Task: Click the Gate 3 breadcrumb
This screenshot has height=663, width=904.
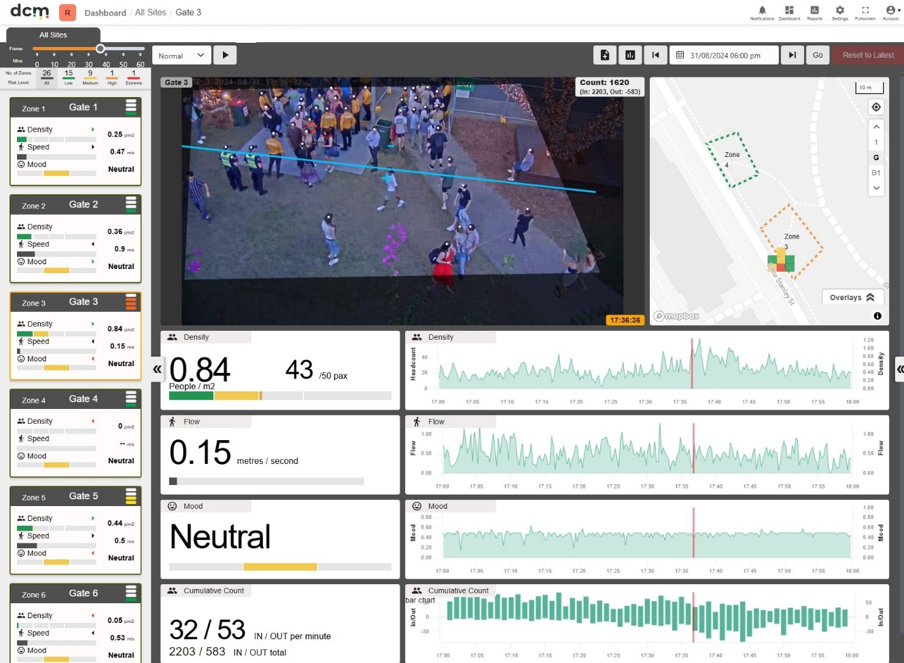Action: click(x=189, y=13)
